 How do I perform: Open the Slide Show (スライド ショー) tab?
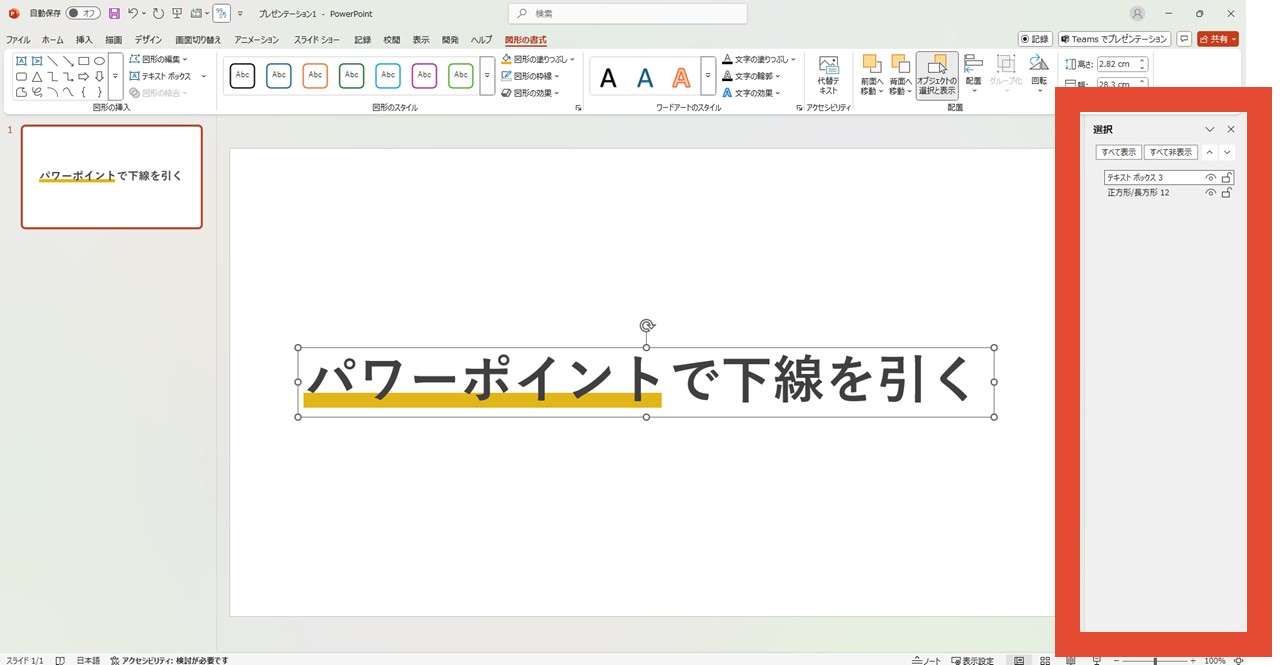[x=317, y=40]
